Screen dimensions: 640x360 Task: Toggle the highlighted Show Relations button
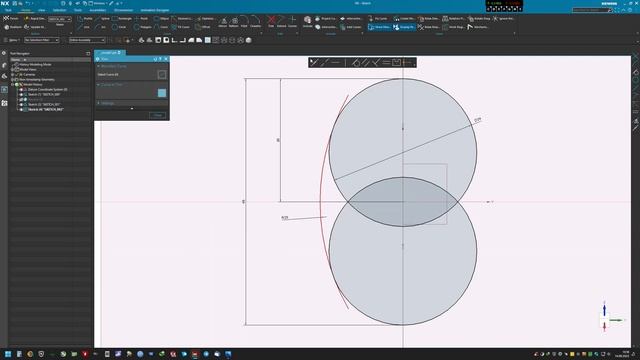(379, 27)
